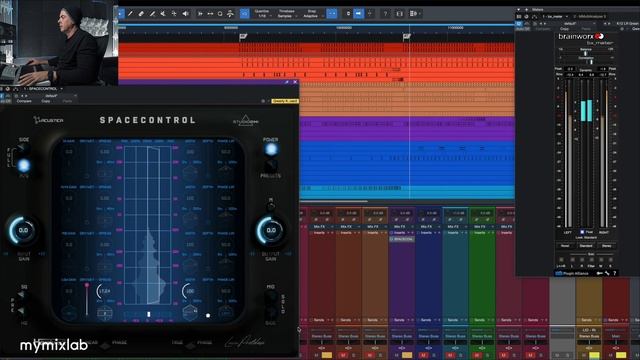Viewport: 640px width, 360px height.
Task: Click the 17.24 dial in SpaceControl display
Action: point(104,291)
